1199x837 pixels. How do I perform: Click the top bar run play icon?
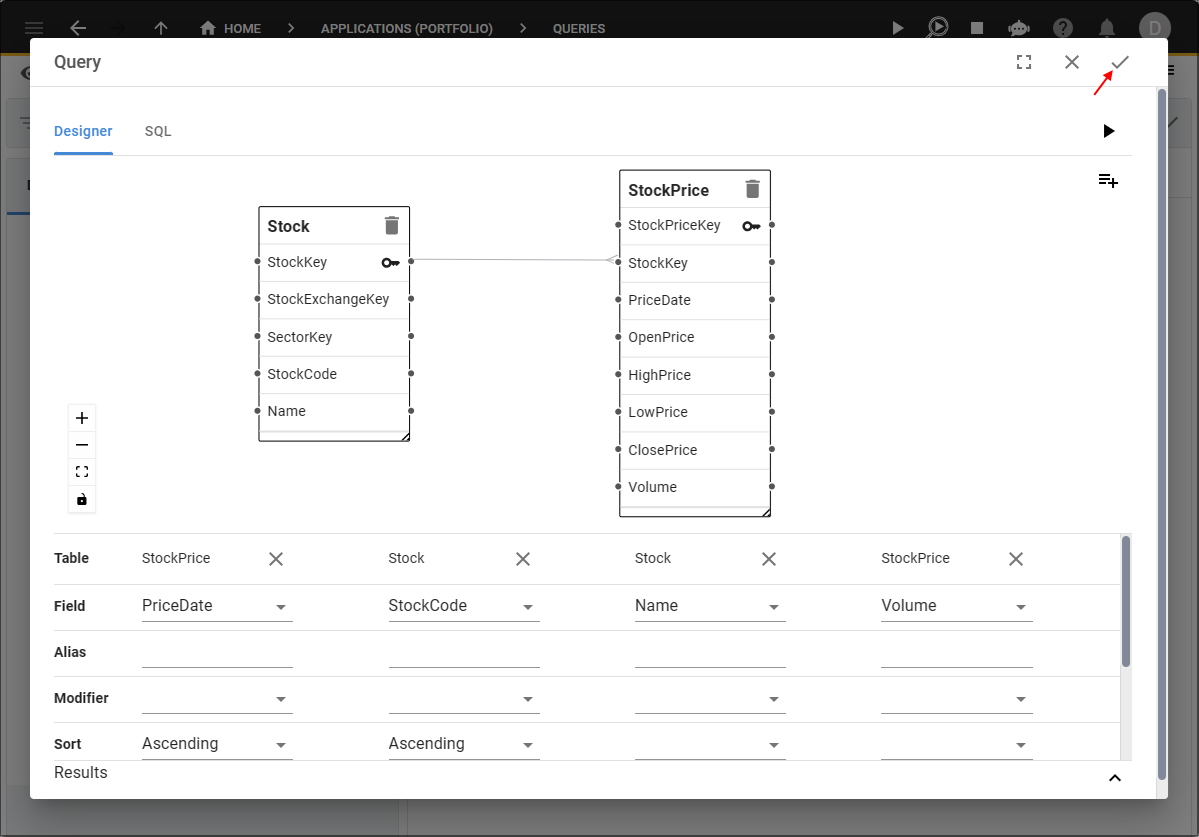[898, 28]
